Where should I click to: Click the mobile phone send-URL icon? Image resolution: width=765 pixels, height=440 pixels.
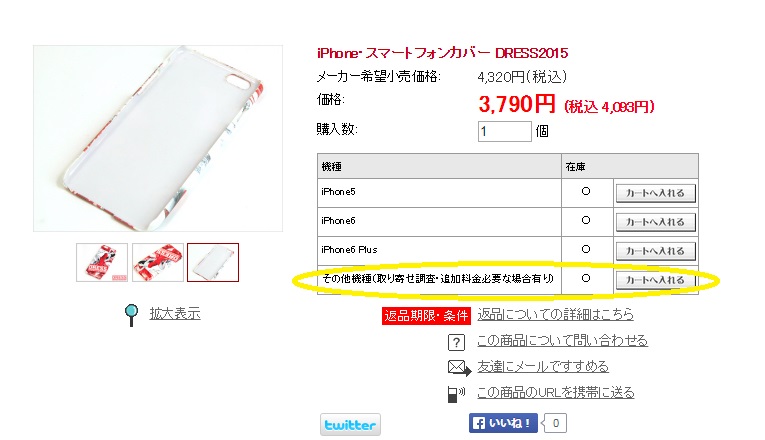click(x=456, y=393)
